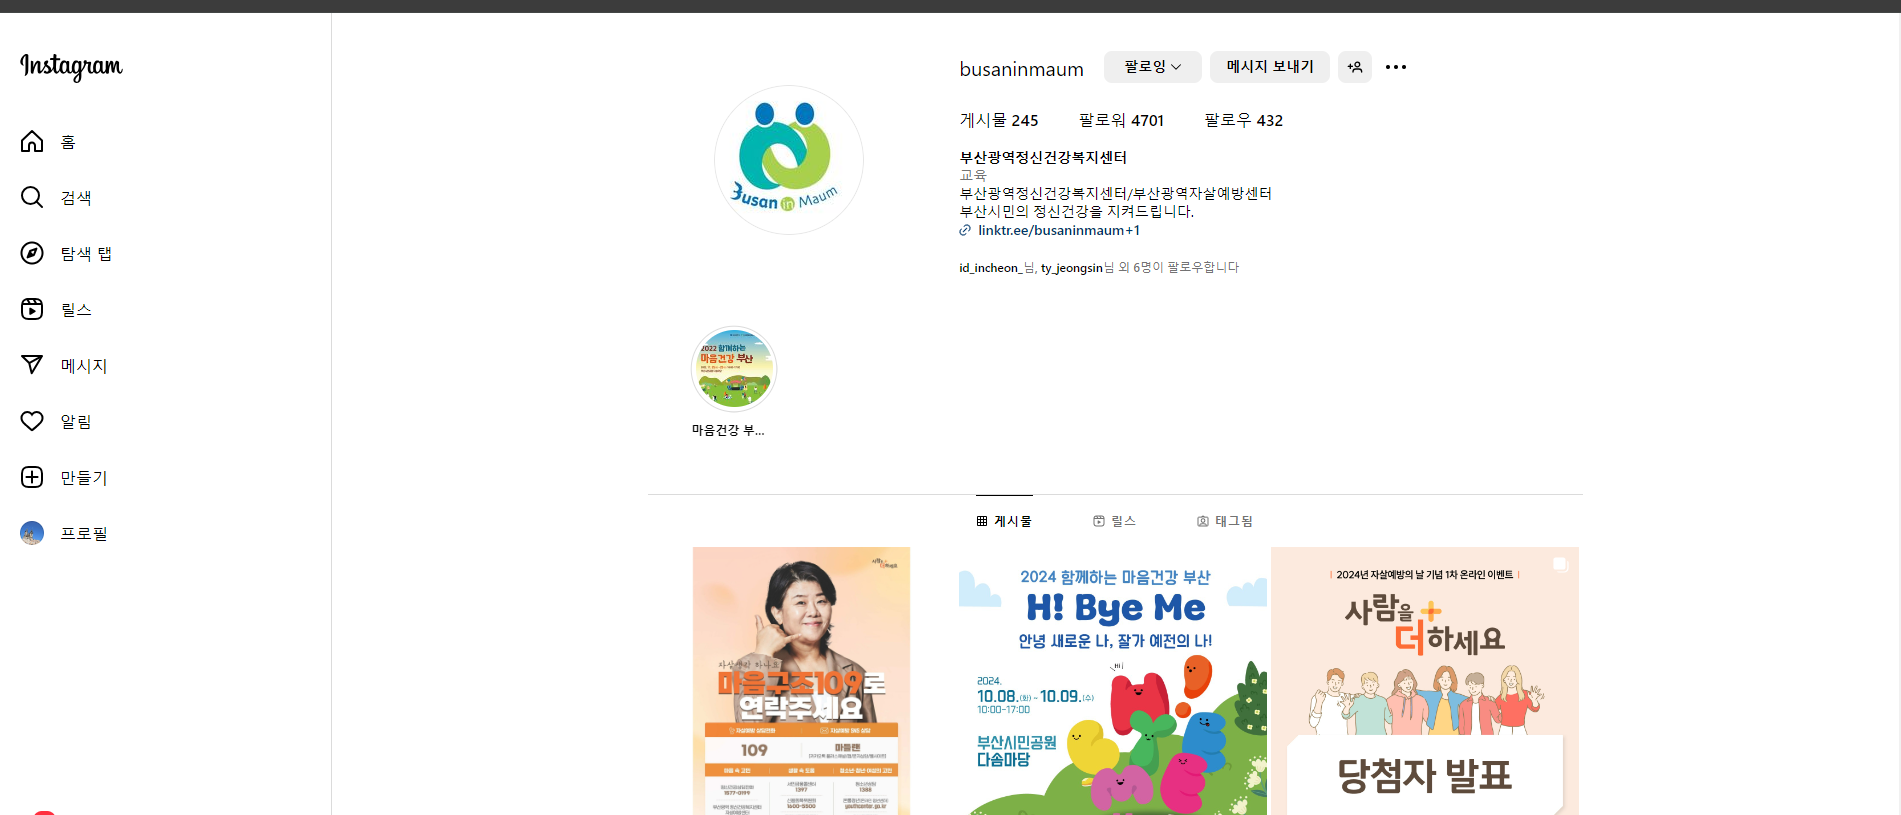The image size is (1901, 815).
Task: Click the Send Message (메시지 보내기) button
Action: pos(1269,67)
